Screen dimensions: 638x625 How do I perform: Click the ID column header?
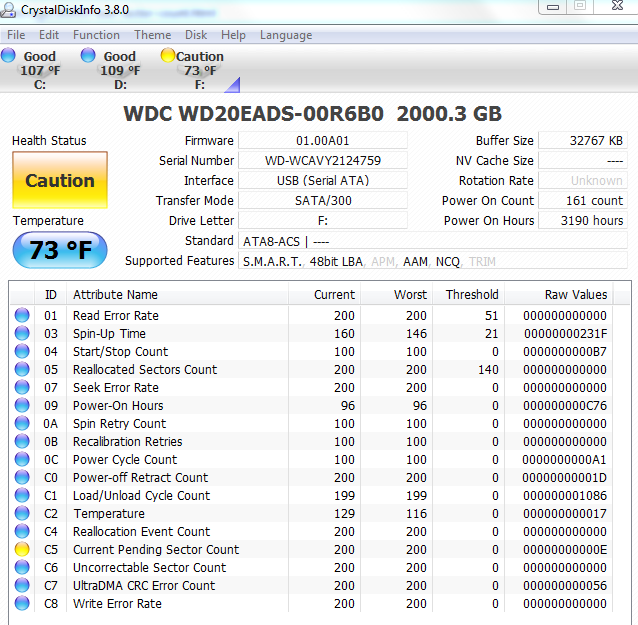[50, 294]
